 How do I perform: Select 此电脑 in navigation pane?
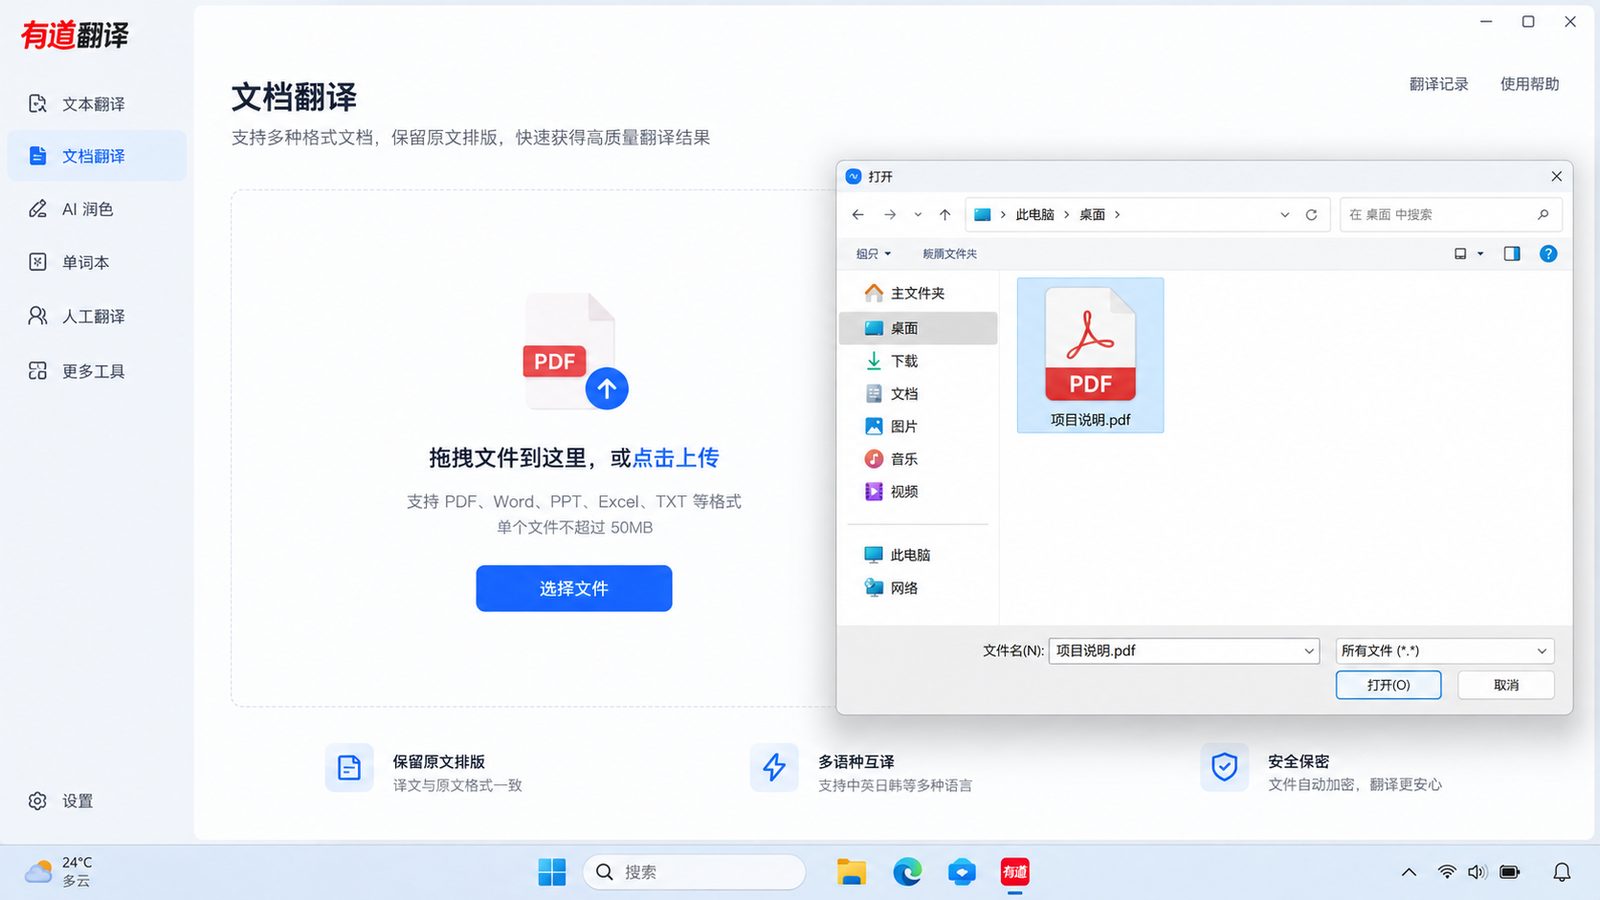click(918, 555)
